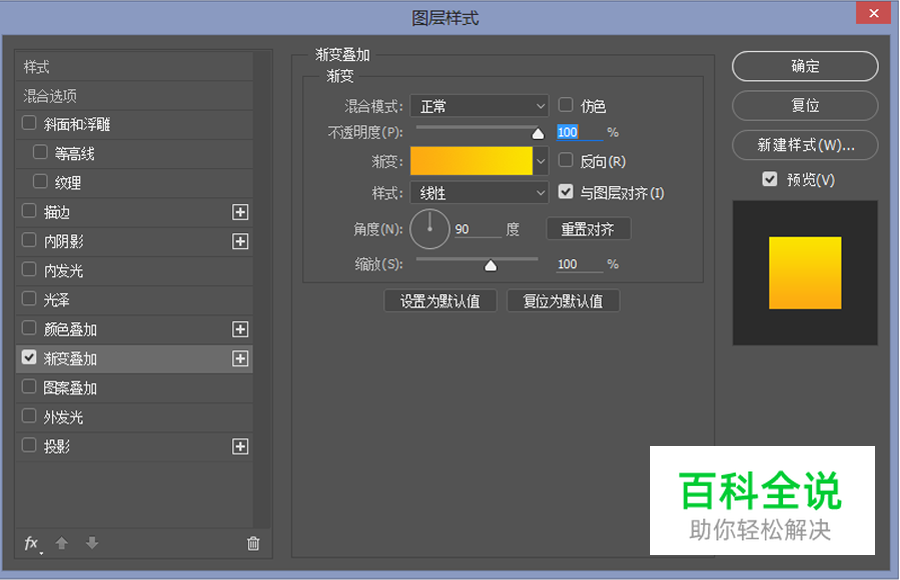Click the trash icon to delete effect

(x=253, y=543)
